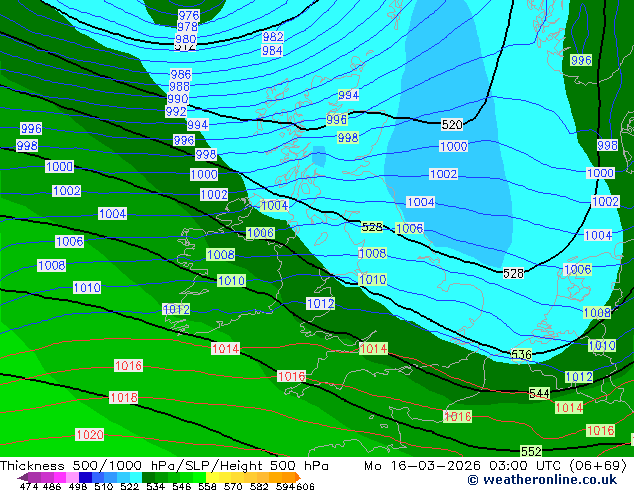Screen dimensions: 634x490
Task: Select the 552 height contour label
Action: [531, 451]
